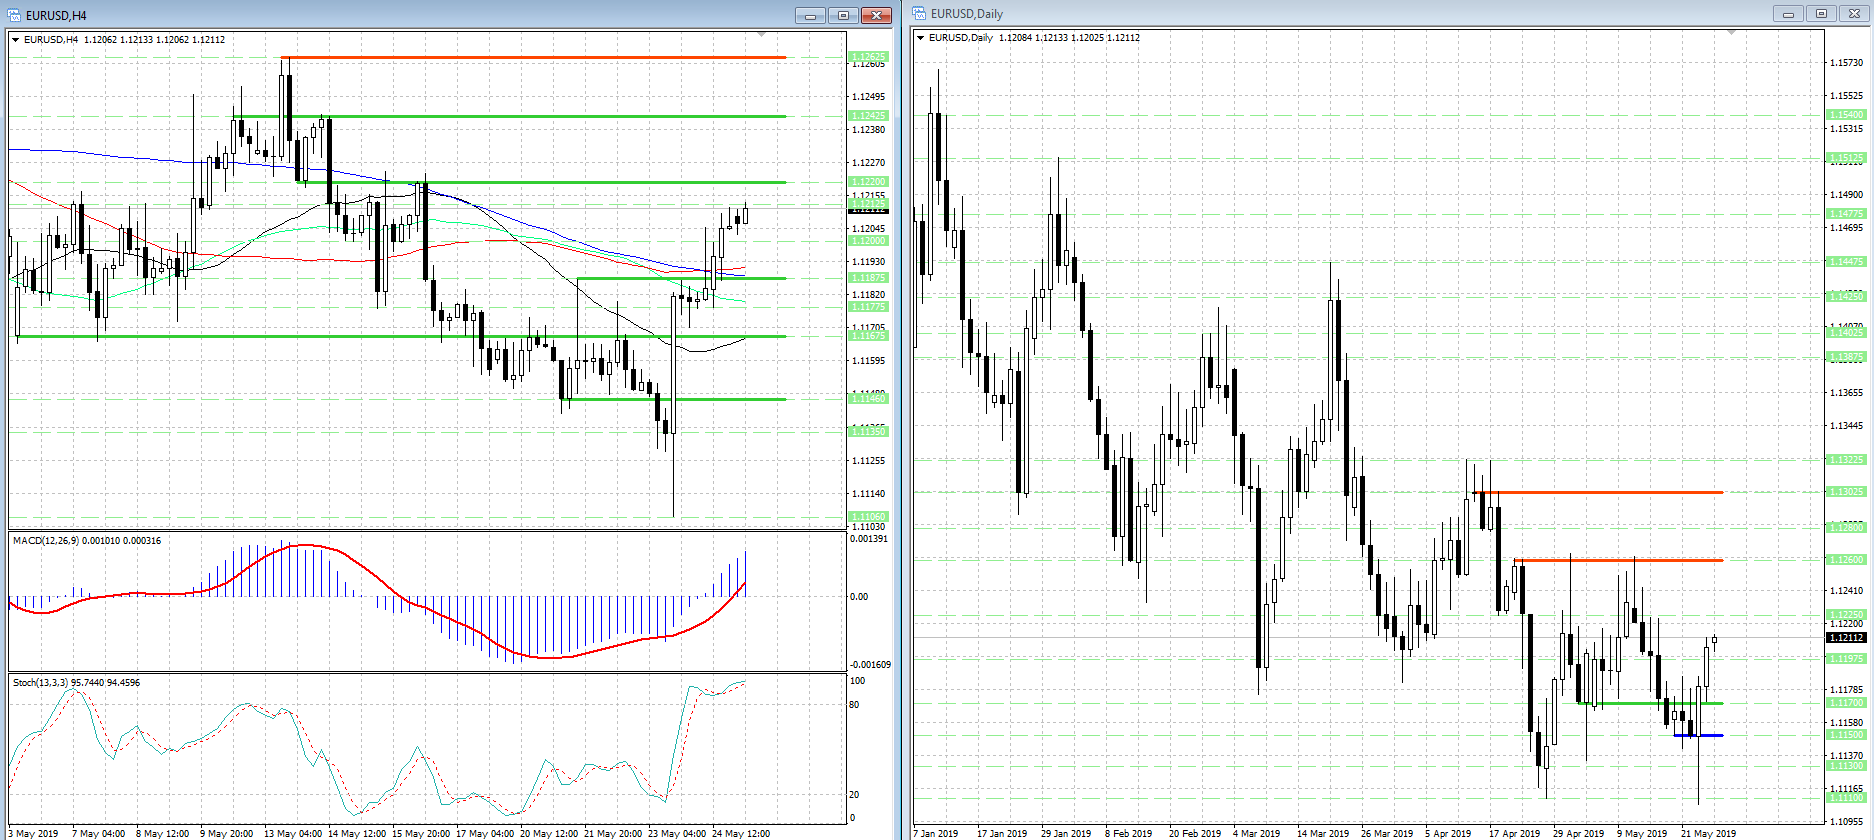Screen dimensions: 1874x840
Task: Click the '24 May 12:00' time label
Action: (x=741, y=834)
